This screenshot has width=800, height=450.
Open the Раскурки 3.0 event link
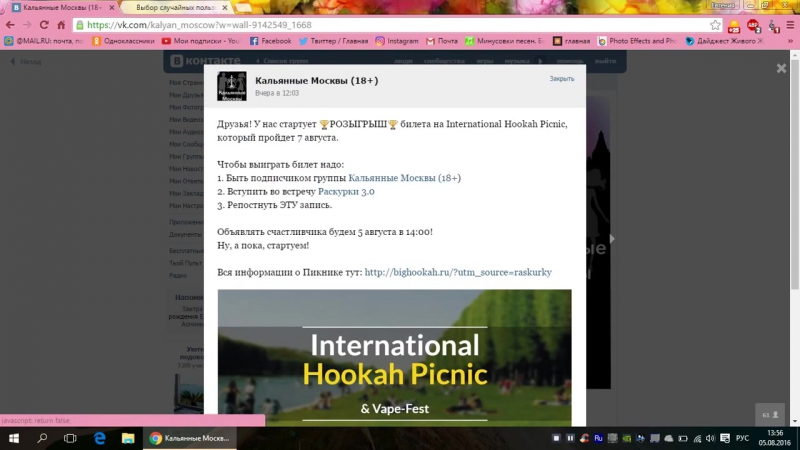[346, 191]
